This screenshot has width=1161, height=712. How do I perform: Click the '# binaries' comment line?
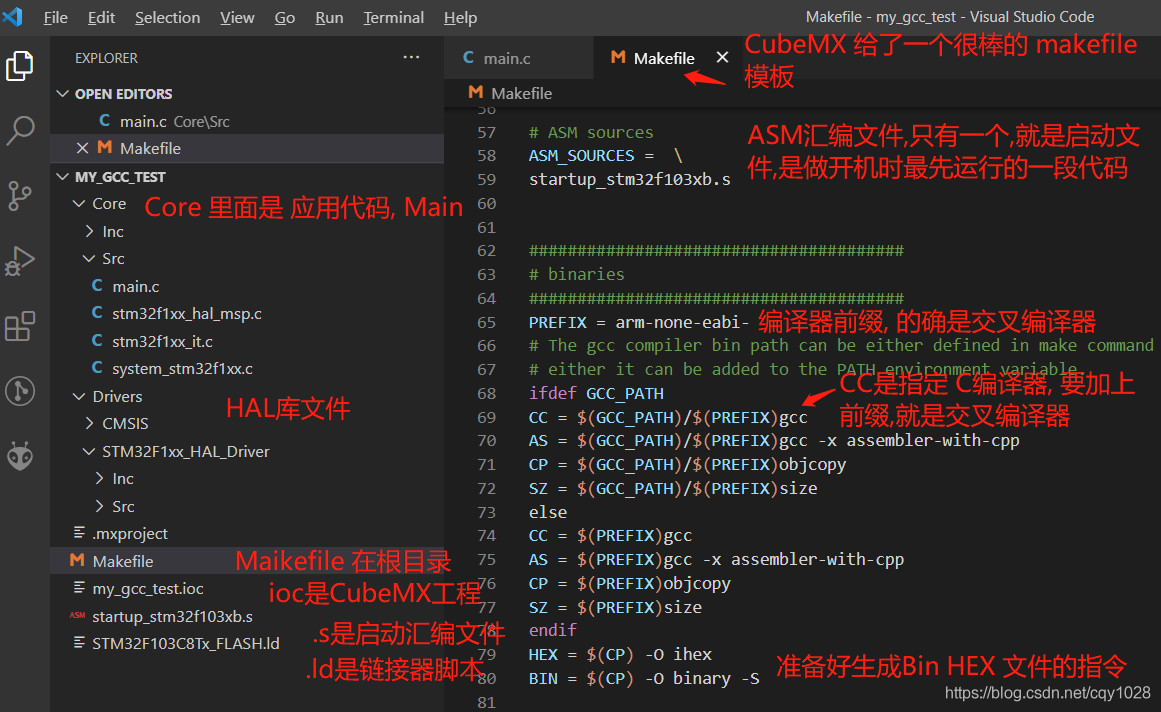(x=576, y=274)
